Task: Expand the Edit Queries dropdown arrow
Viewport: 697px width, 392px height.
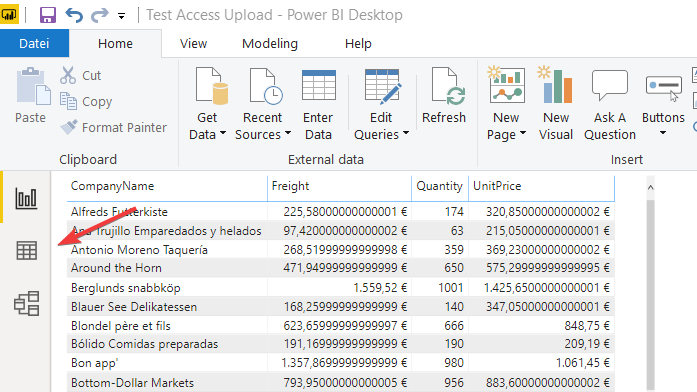Action: pos(405,133)
